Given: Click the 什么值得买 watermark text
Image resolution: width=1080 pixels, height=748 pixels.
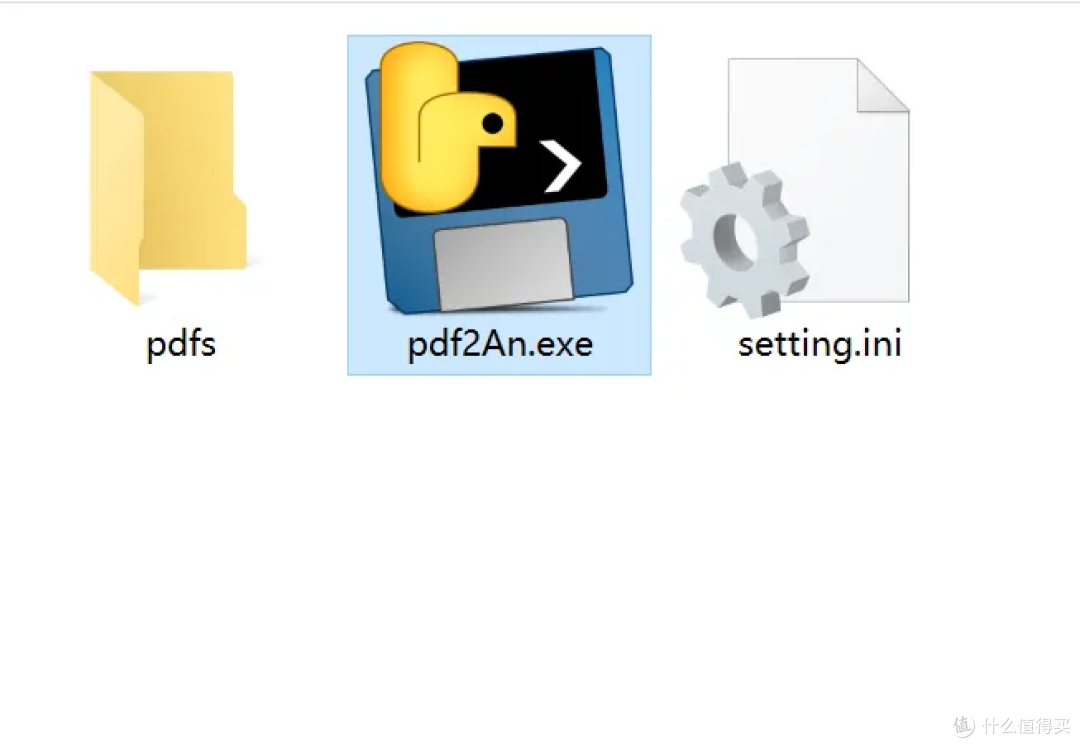Looking at the screenshot, I should 1026,725.
